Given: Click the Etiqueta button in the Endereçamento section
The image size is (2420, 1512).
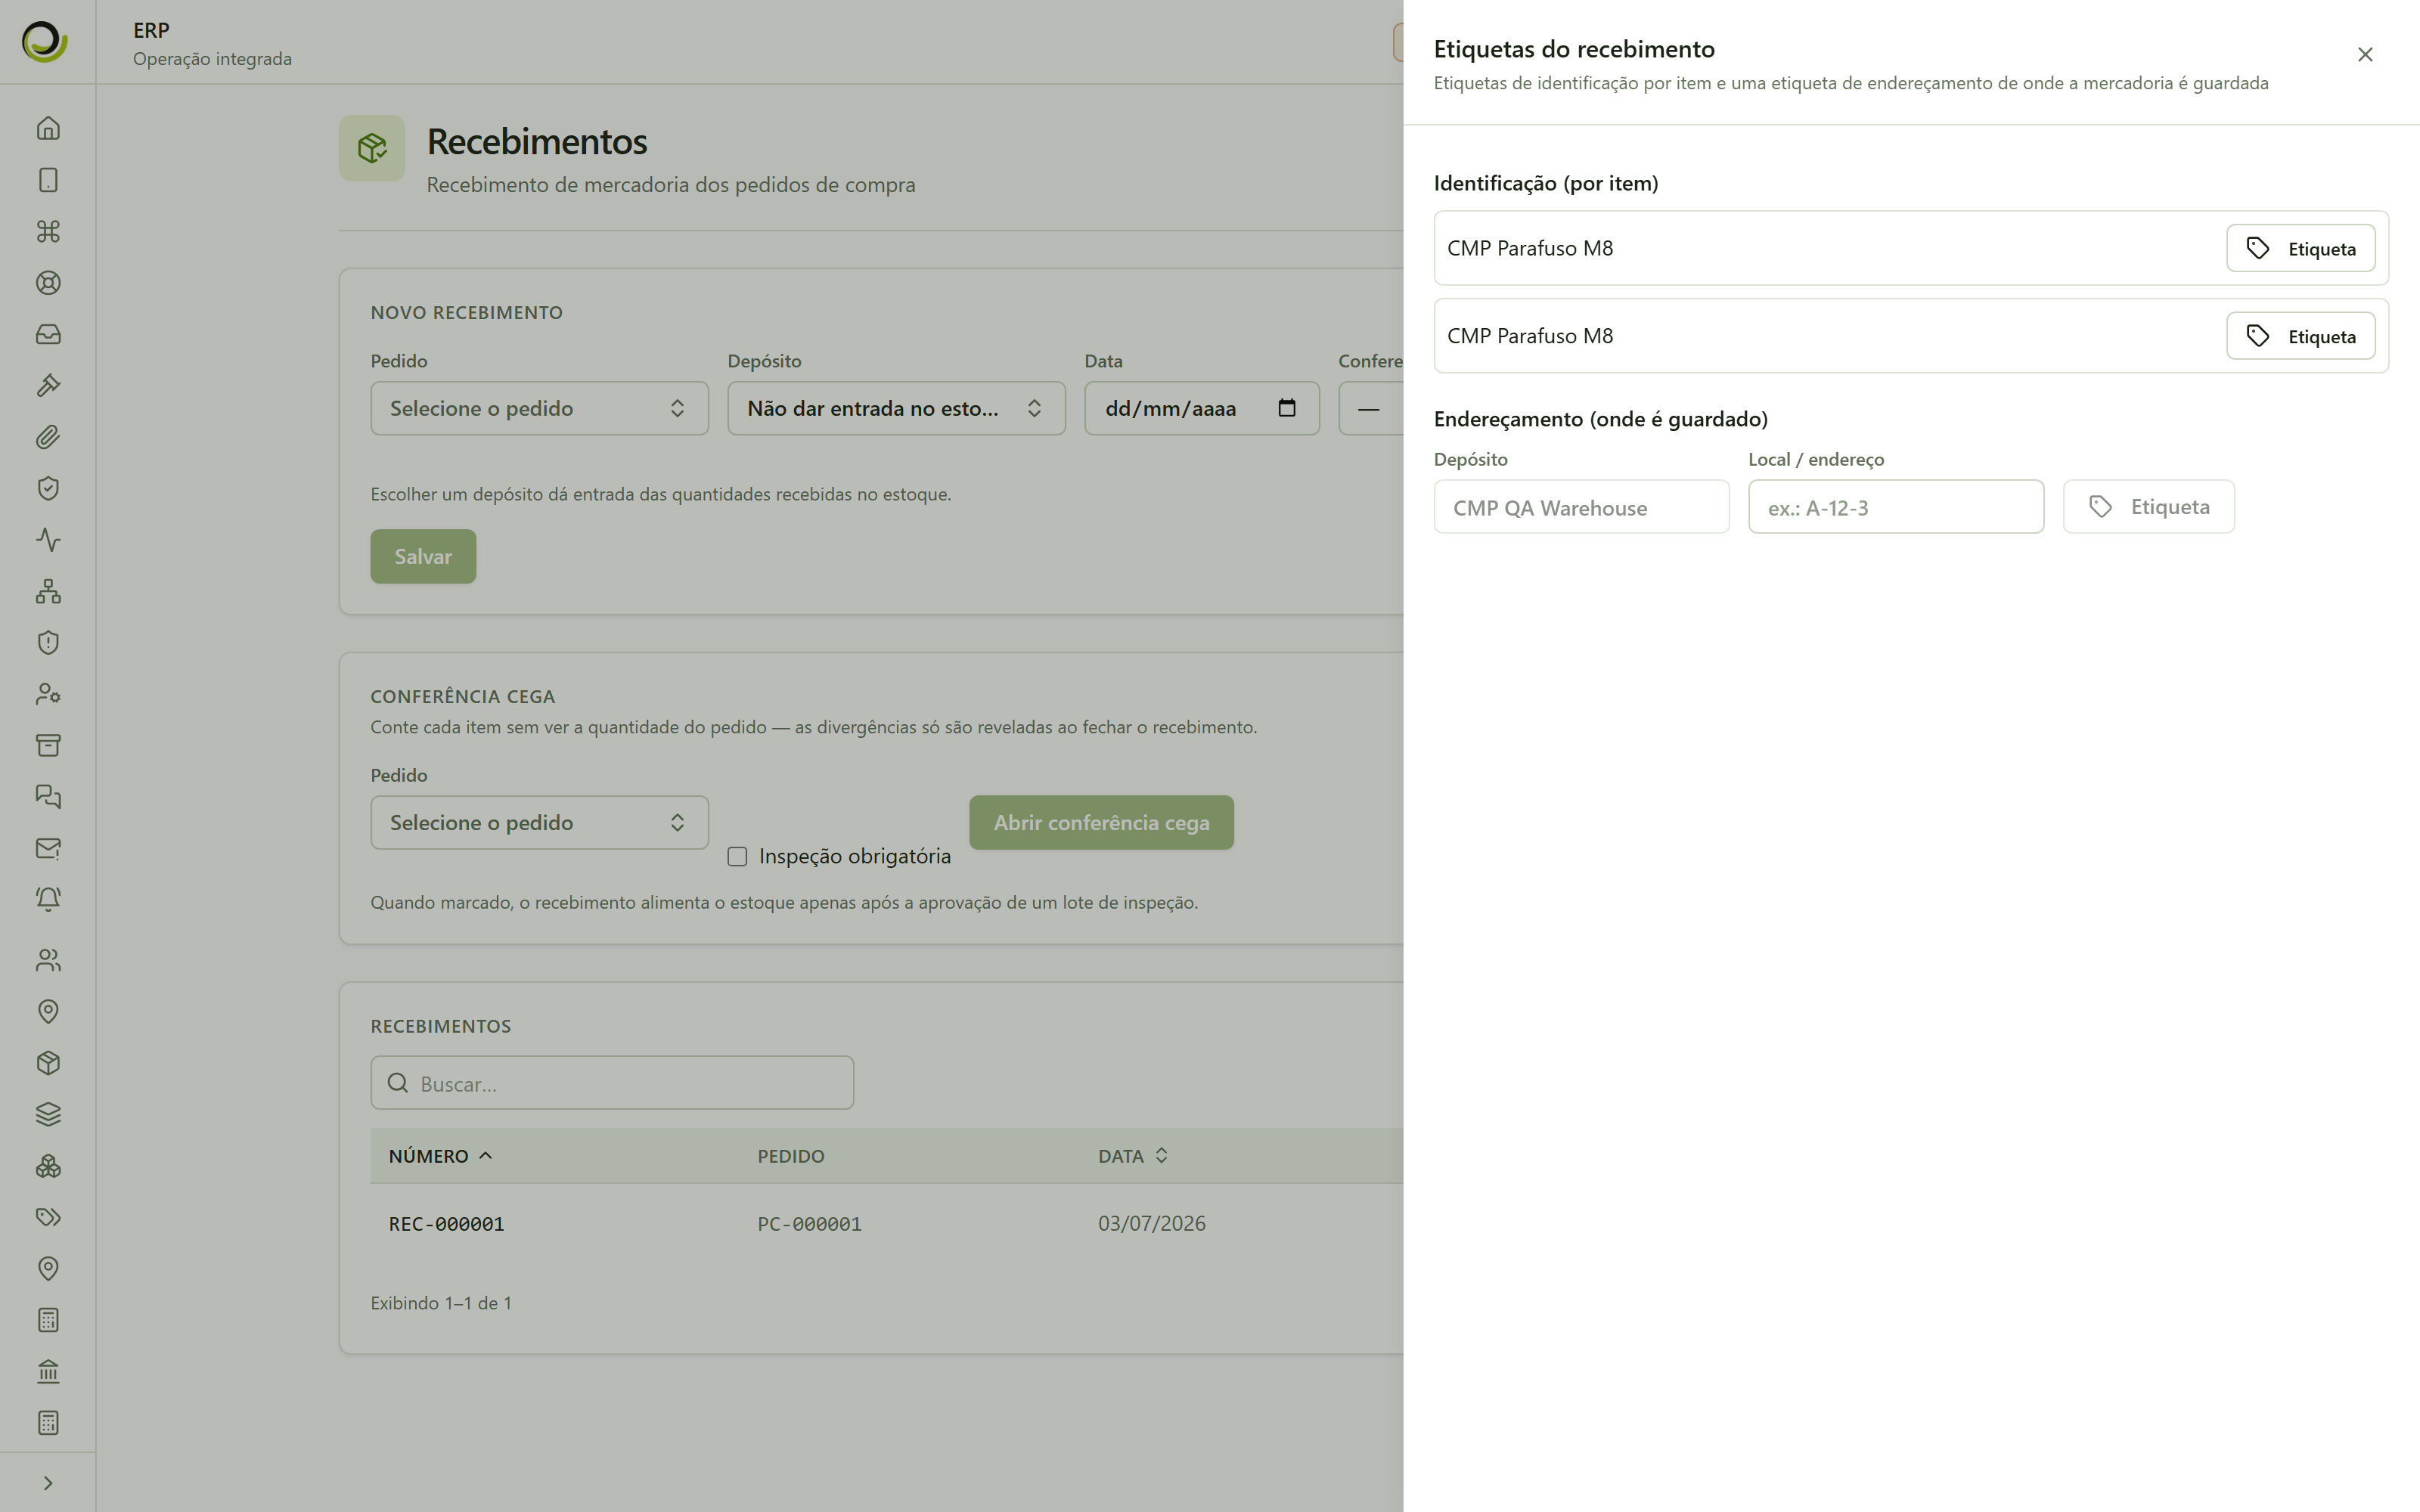Looking at the screenshot, I should pos(2148,507).
